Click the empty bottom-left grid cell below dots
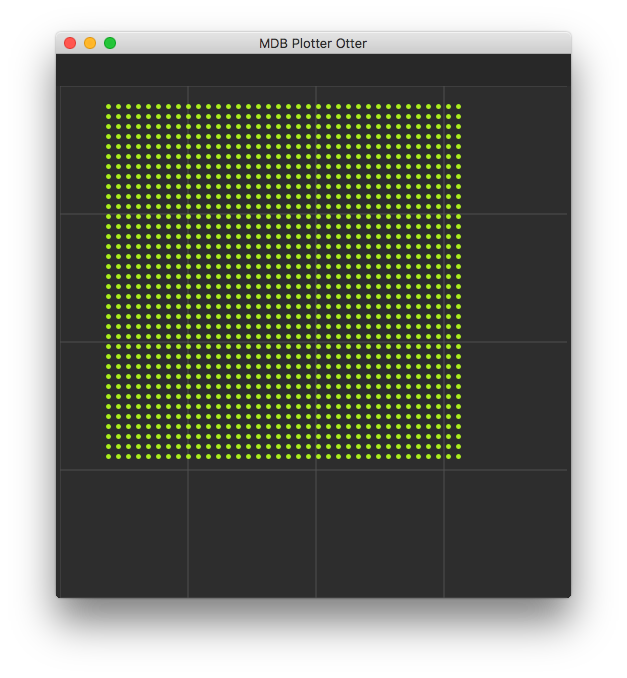Viewport: 627px width, 678px height. 124,532
